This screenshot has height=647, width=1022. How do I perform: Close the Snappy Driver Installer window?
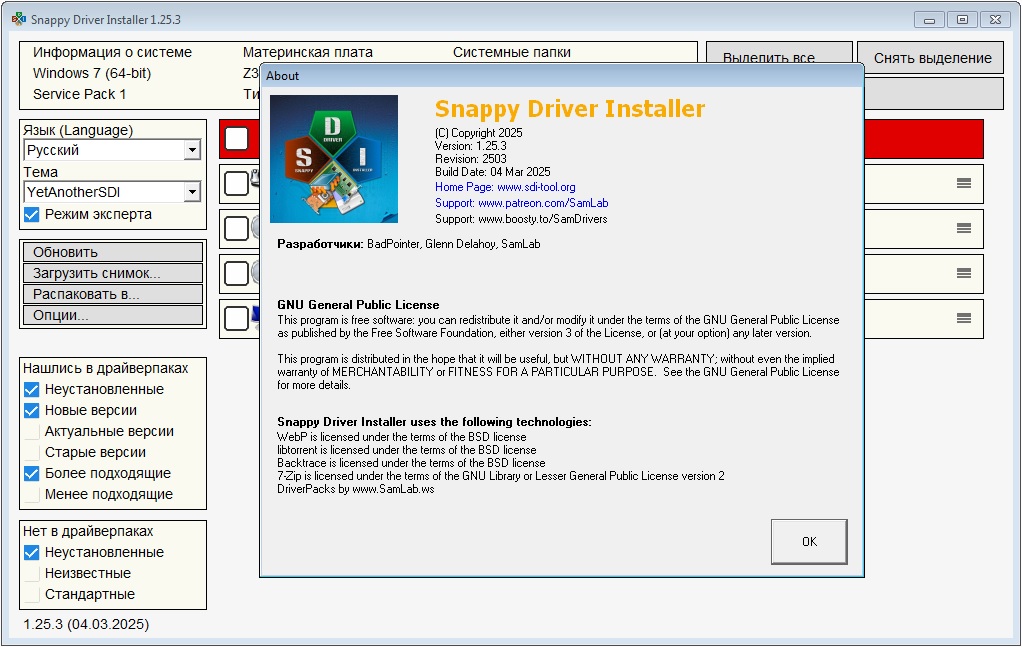click(995, 20)
